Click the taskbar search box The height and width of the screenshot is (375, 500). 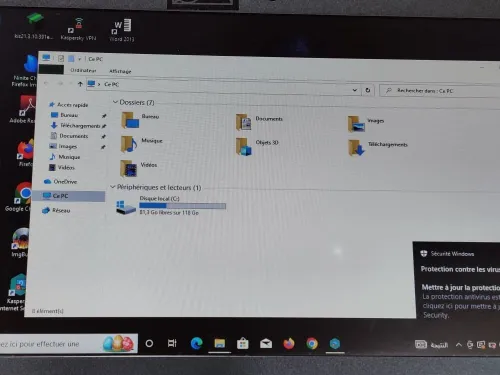point(69,344)
